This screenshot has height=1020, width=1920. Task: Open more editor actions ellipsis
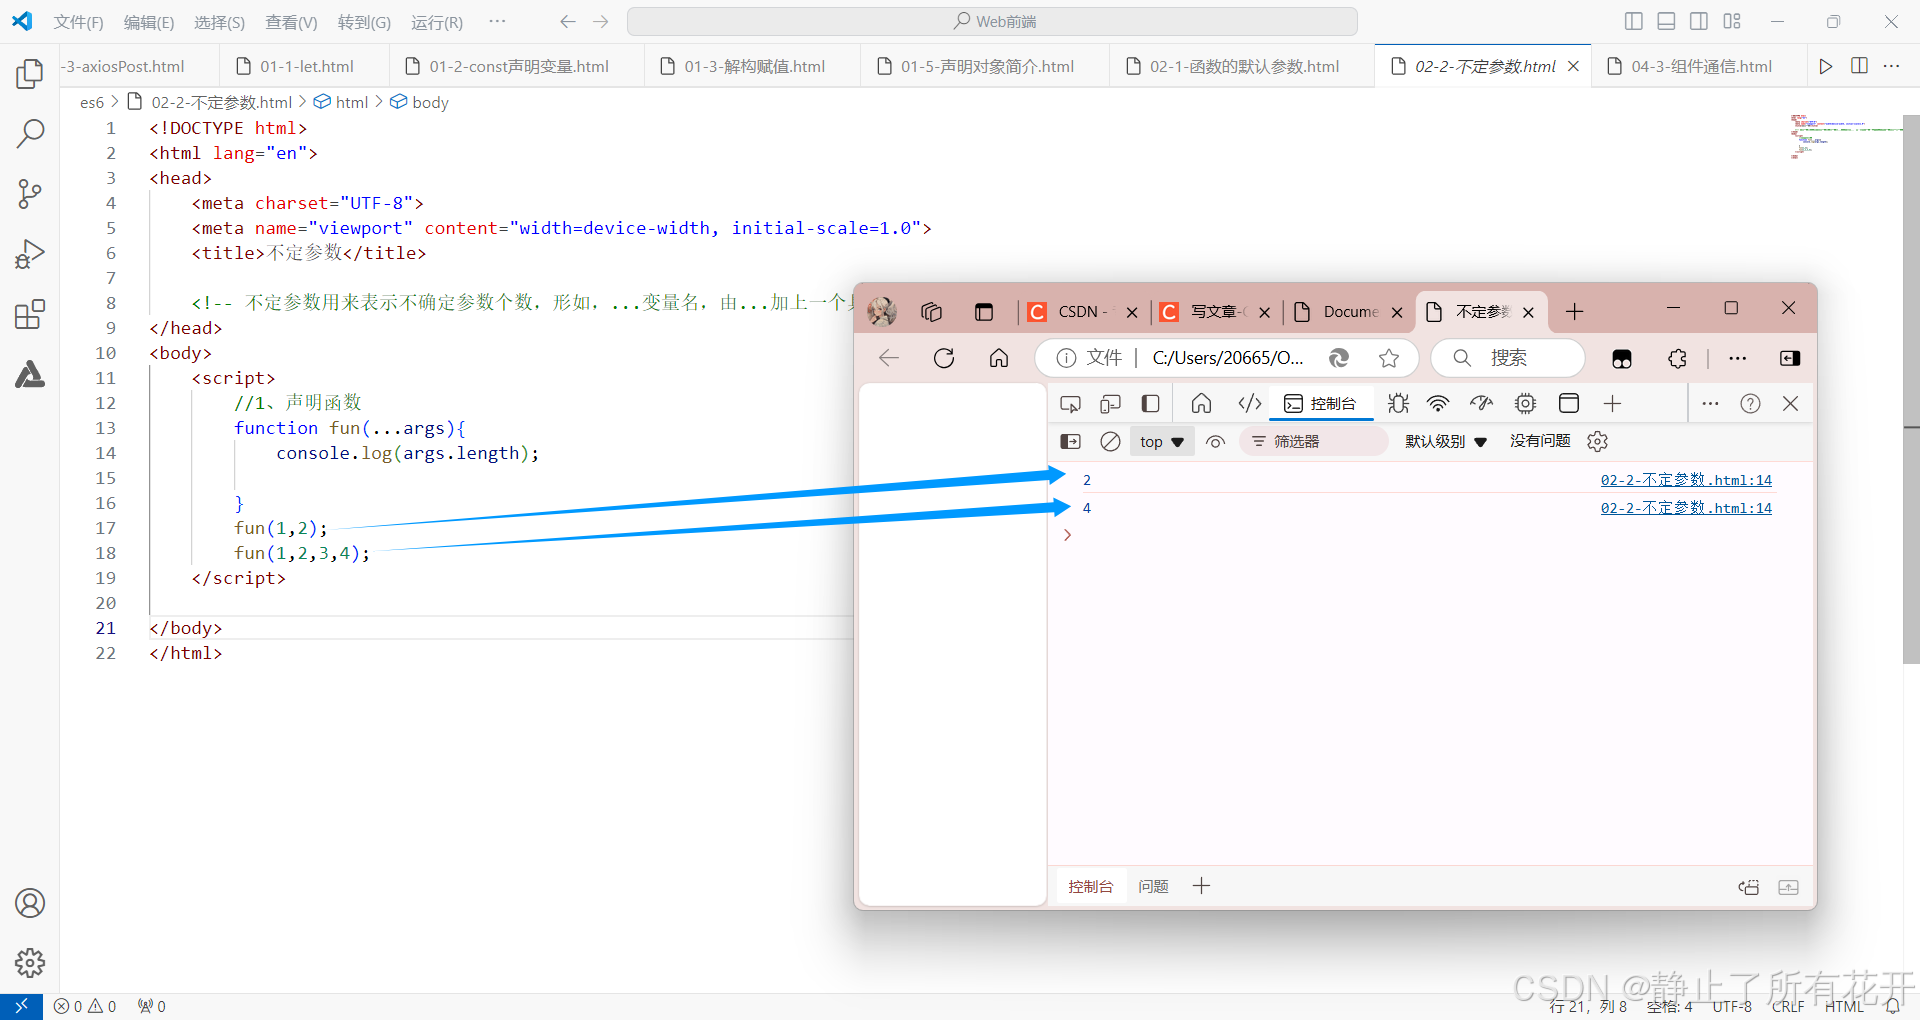click(x=1891, y=66)
